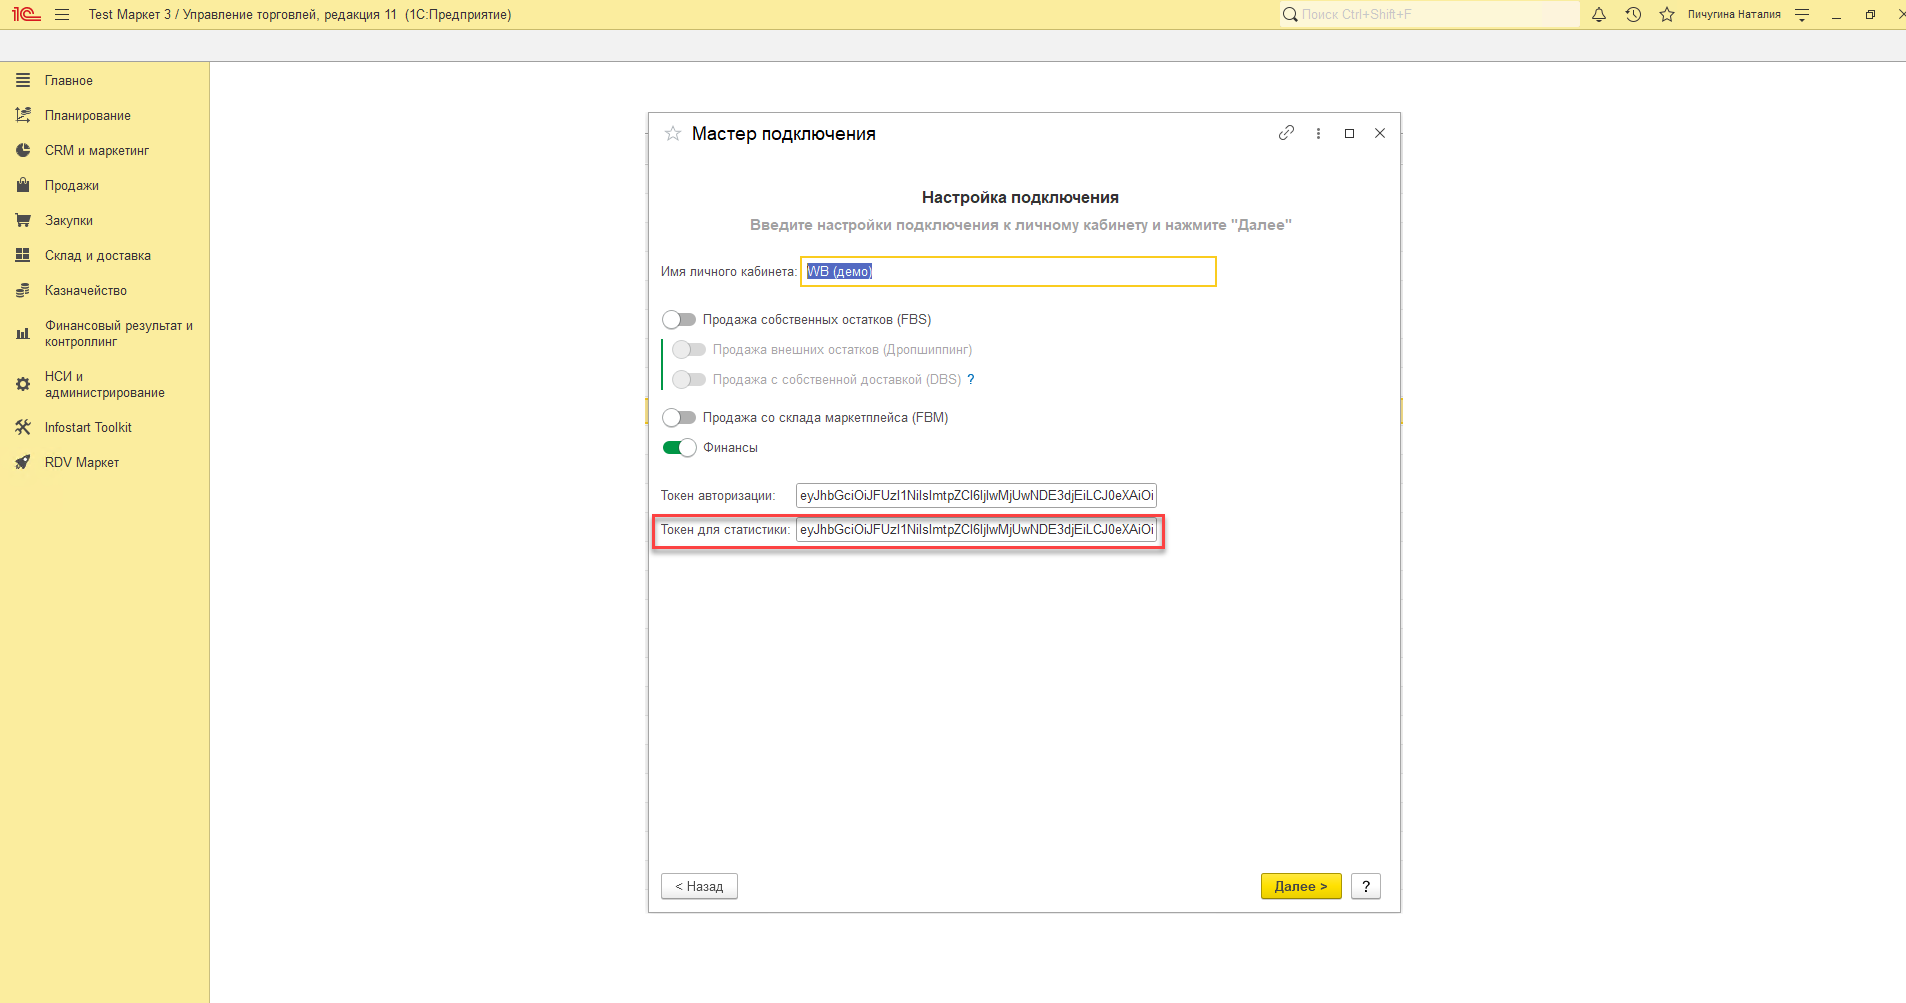Image resolution: width=1906 pixels, height=1003 pixels.
Task: Toggle Продажа внешних остатков (Дропшиппинг)
Action: 689,349
